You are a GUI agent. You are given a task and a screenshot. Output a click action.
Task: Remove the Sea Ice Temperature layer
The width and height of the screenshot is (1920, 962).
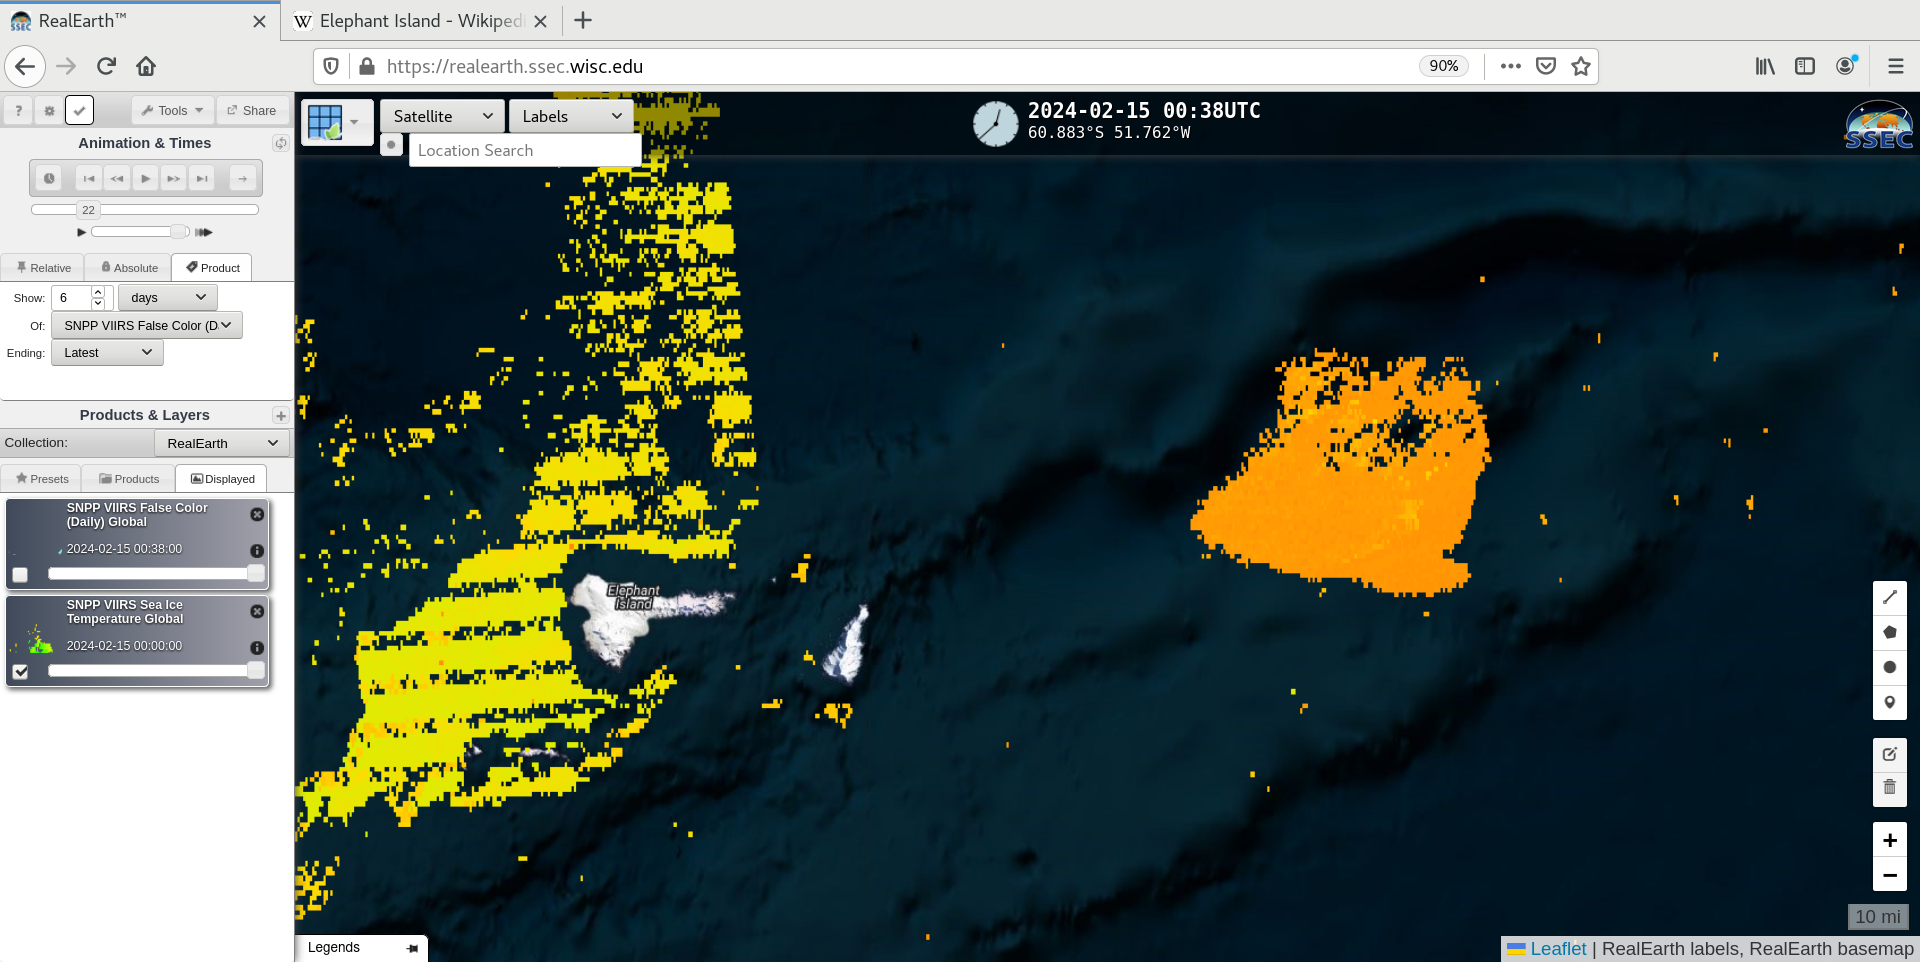coord(257,611)
